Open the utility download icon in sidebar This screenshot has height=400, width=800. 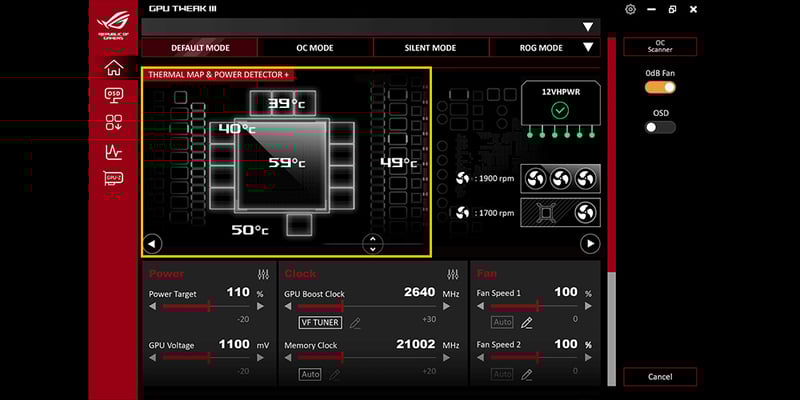[113, 123]
